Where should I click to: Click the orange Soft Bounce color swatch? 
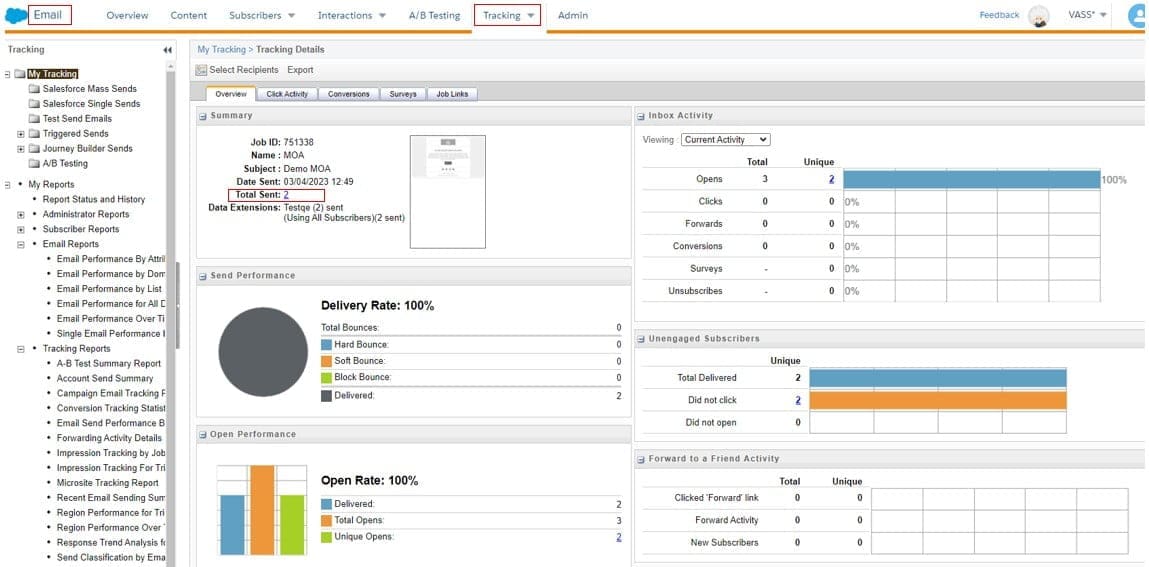click(x=326, y=361)
